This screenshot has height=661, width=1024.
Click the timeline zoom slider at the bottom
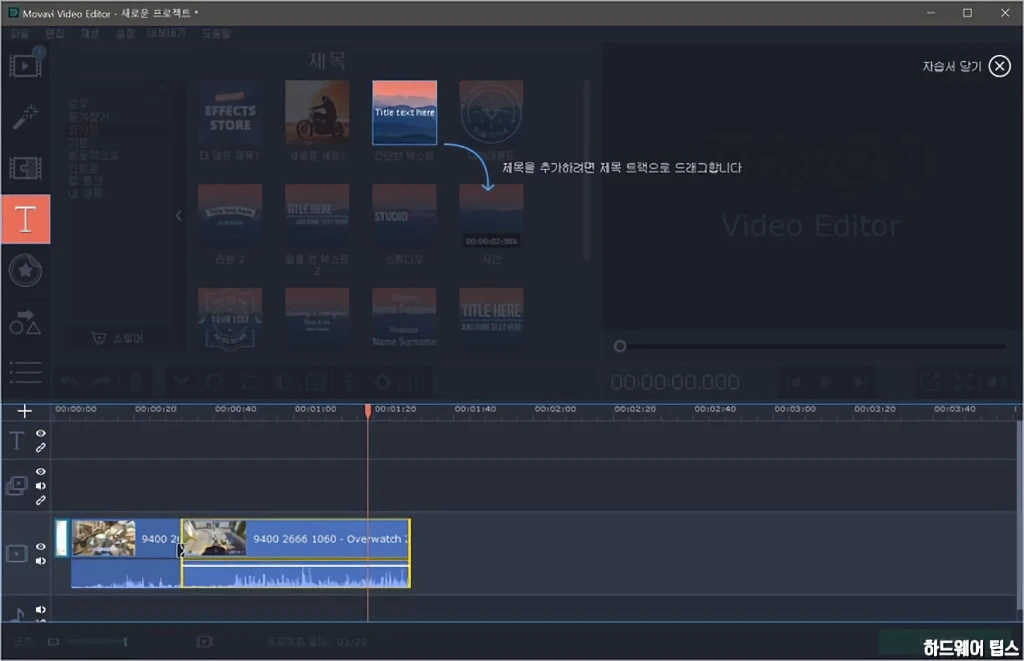(96, 642)
